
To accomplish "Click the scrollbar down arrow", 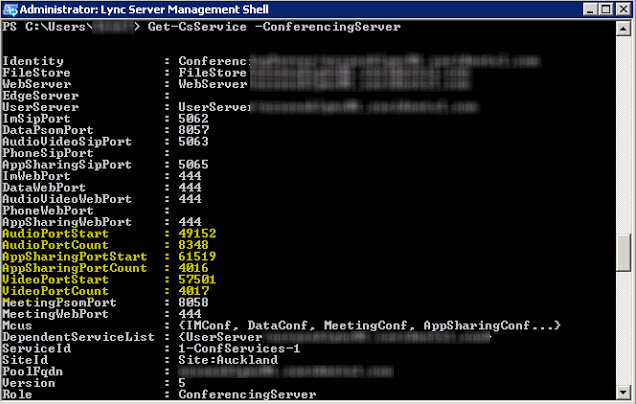I will pyautogui.click(x=624, y=394).
